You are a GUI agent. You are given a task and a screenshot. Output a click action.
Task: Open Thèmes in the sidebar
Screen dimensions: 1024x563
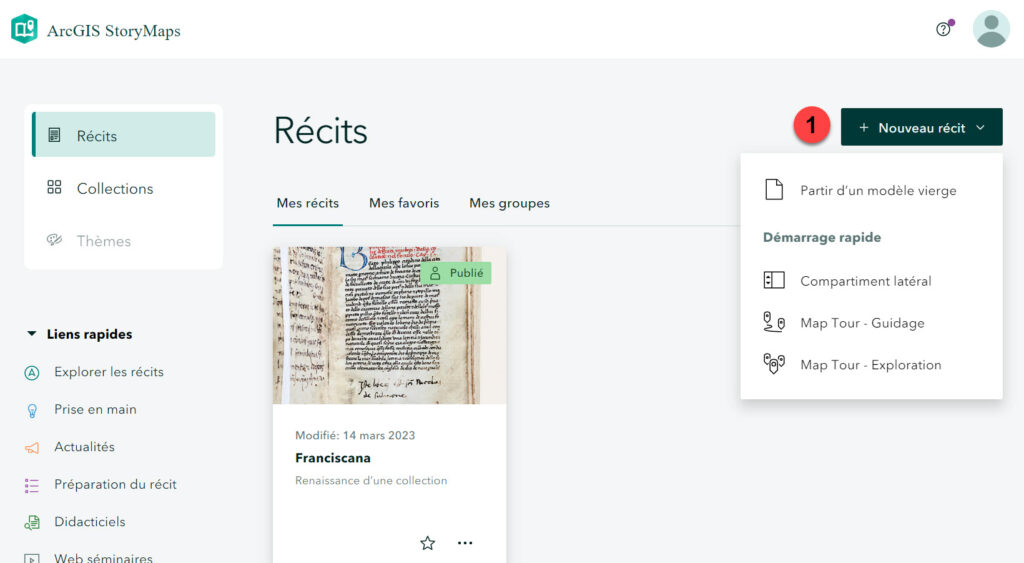coord(103,241)
